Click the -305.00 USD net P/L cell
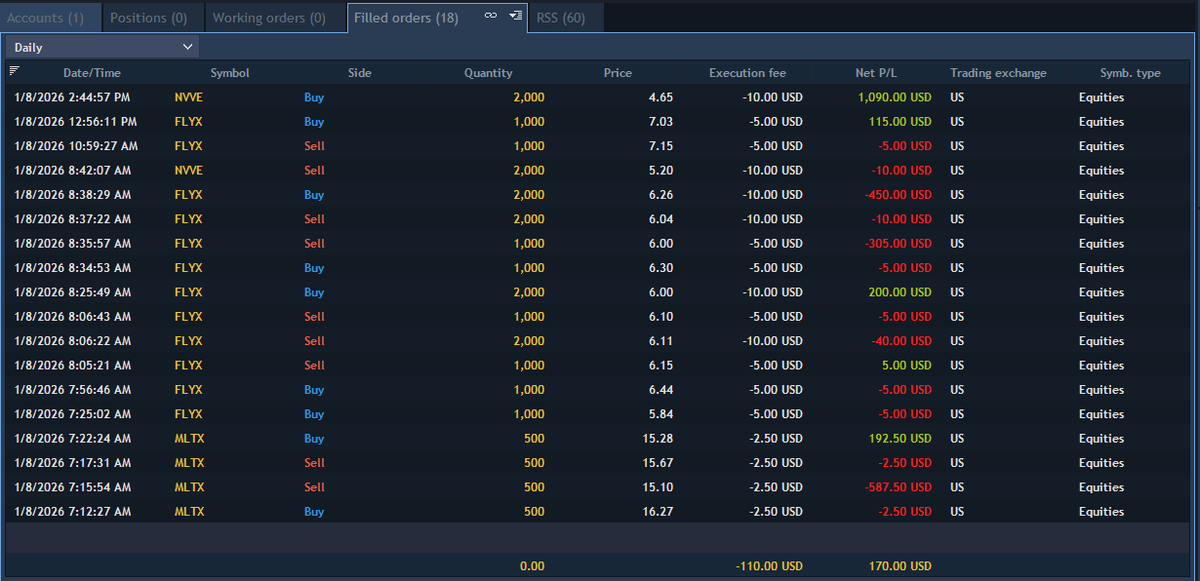 [898, 243]
